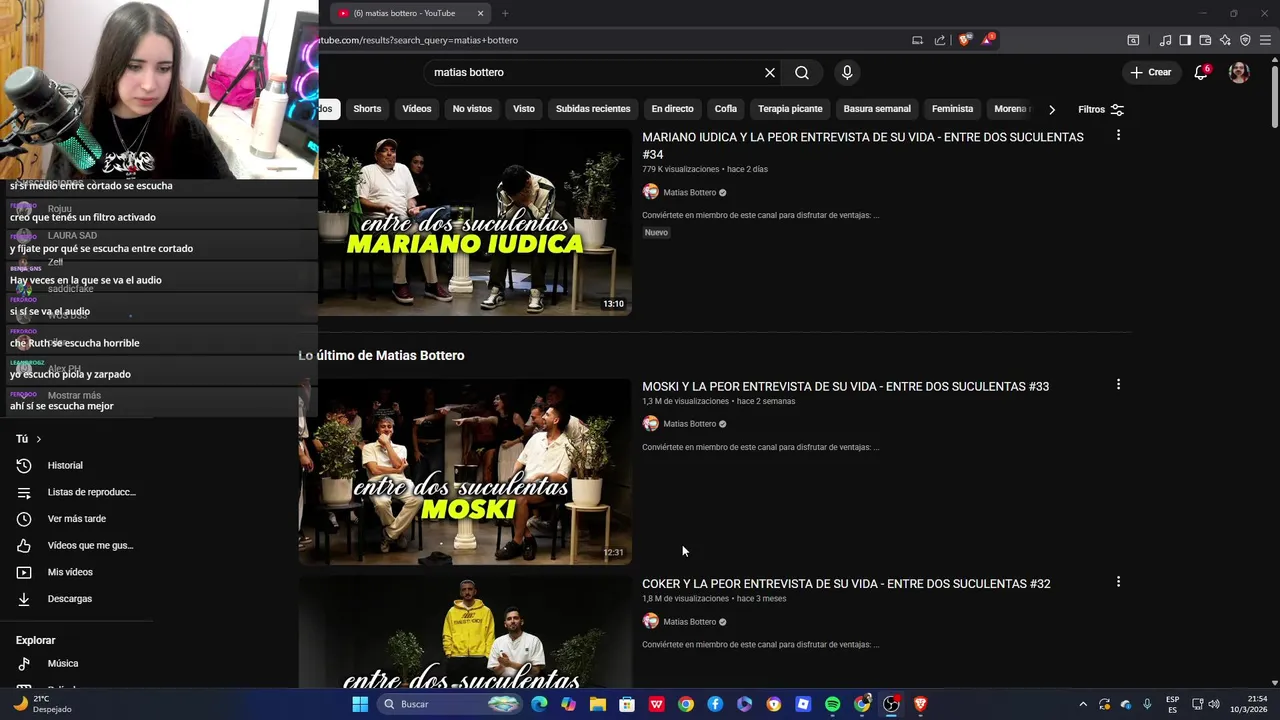Open more options for the Moski video
Image resolution: width=1280 pixels, height=720 pixels.
point(1118,384)
